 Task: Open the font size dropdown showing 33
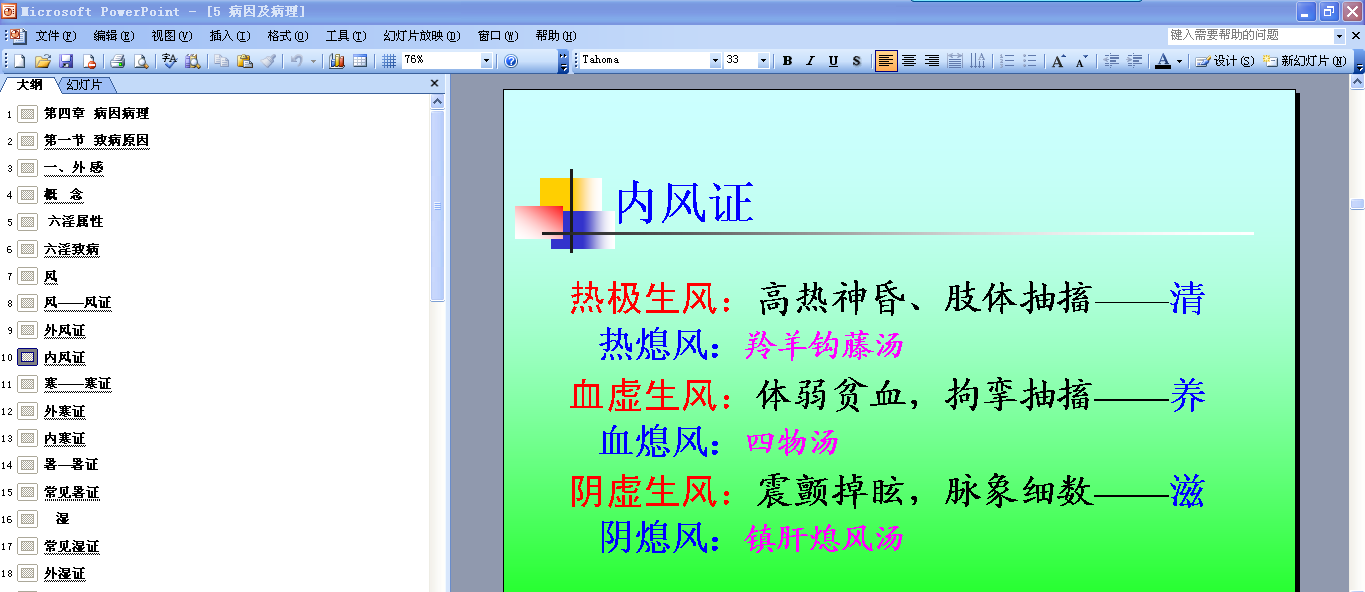tap(764, 61)
